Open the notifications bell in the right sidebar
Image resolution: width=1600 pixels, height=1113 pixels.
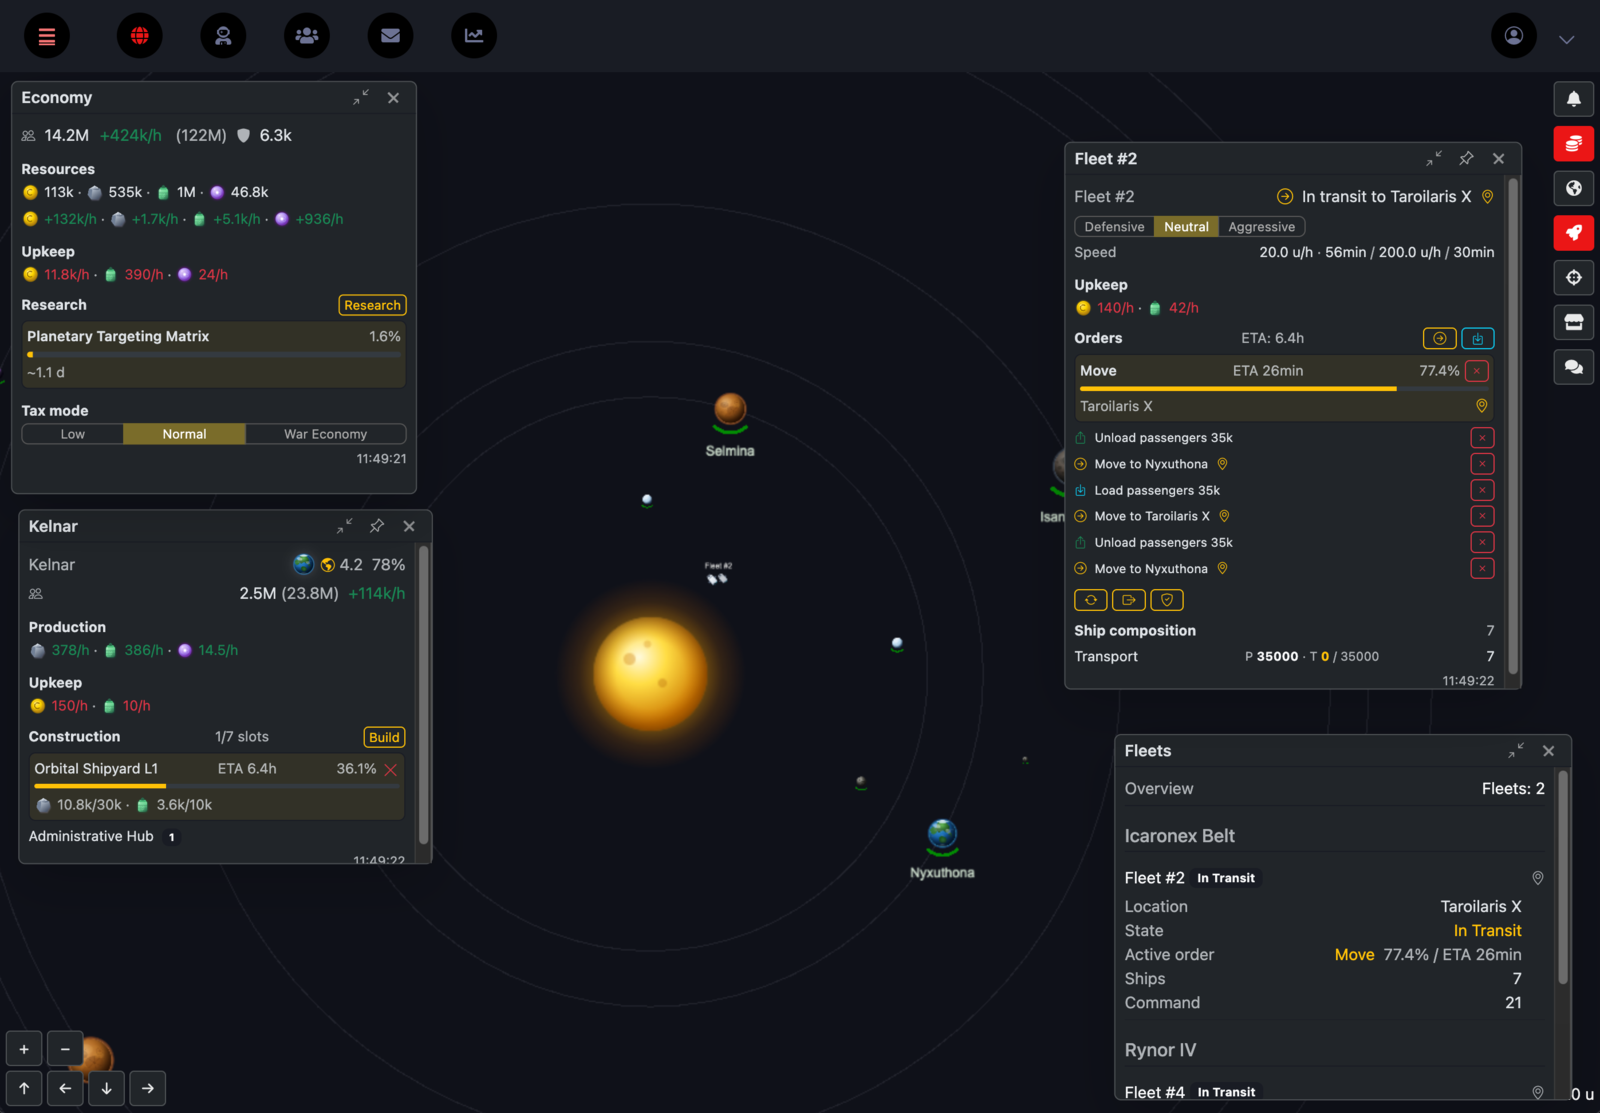(x=1574, y=99)
